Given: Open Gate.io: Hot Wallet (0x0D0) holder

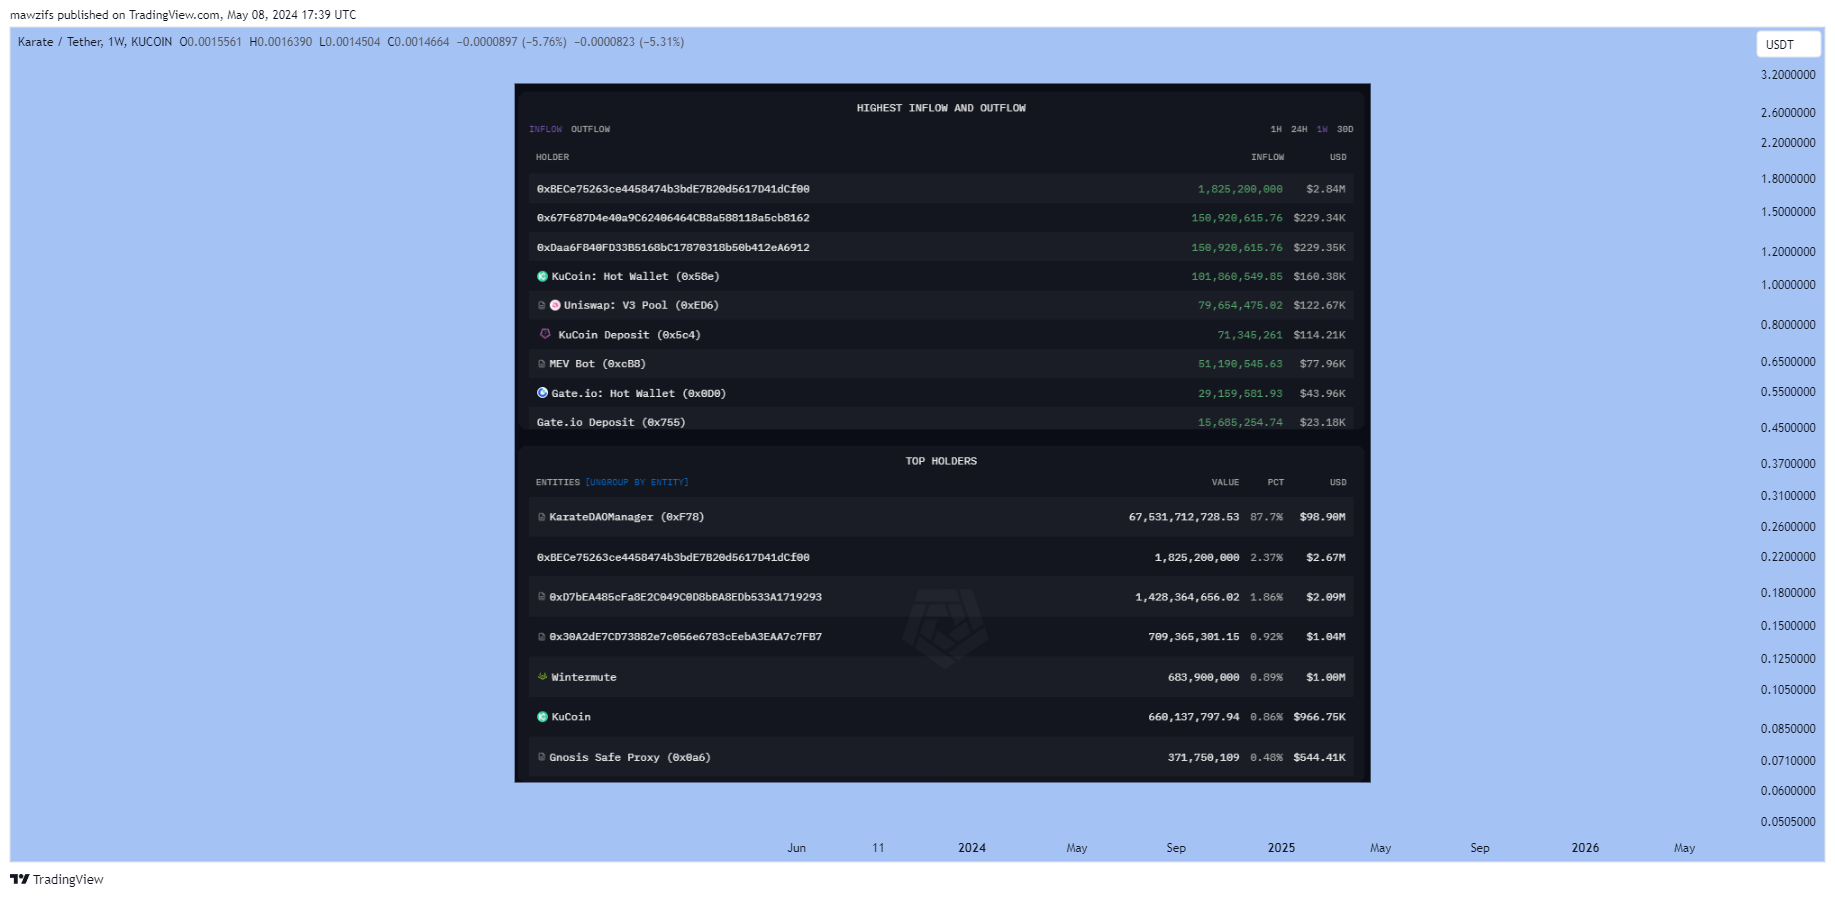Looking at the screenshot, I should click(638, 393).
